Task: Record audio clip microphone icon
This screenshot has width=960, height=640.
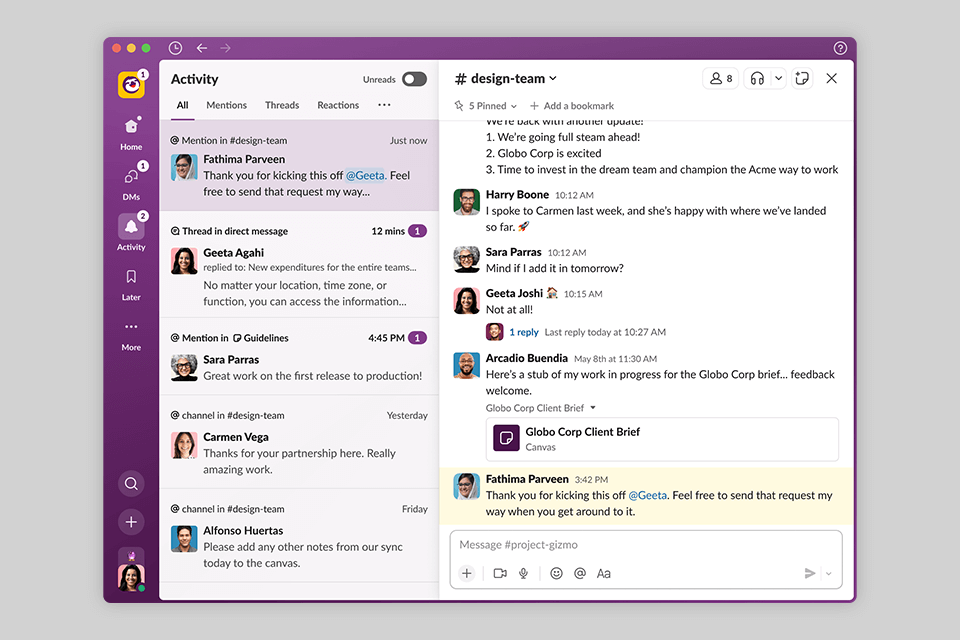Action: (523, 573)
